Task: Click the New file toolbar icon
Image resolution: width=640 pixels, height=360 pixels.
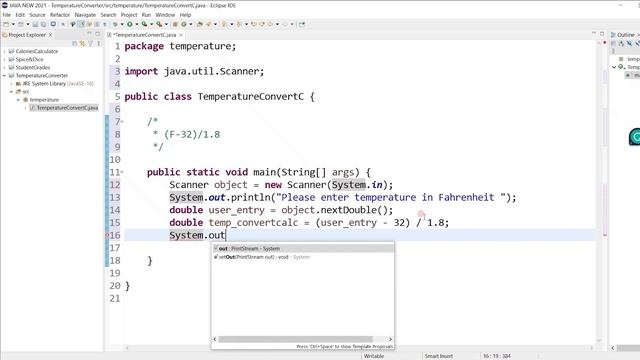Action: point(6,24)
